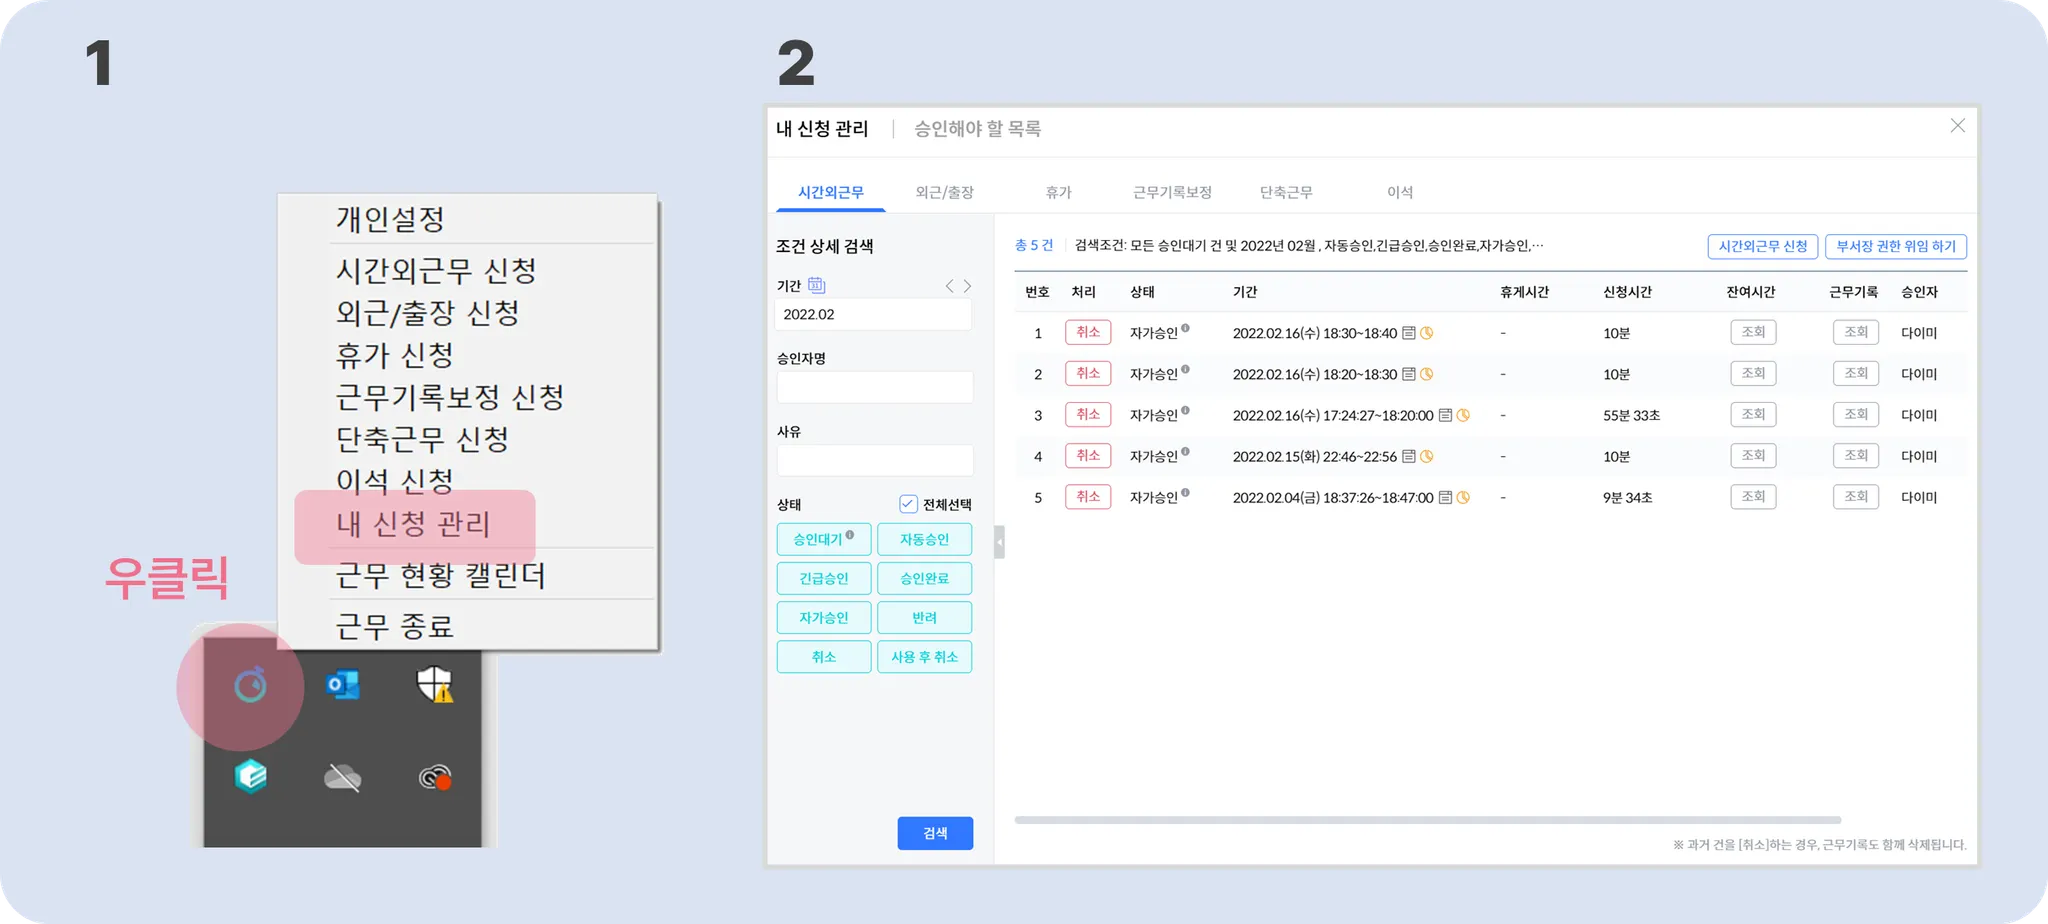Open the Outlook tray icon
This screenshot has width=2048, height=924.
click(343, 685)
